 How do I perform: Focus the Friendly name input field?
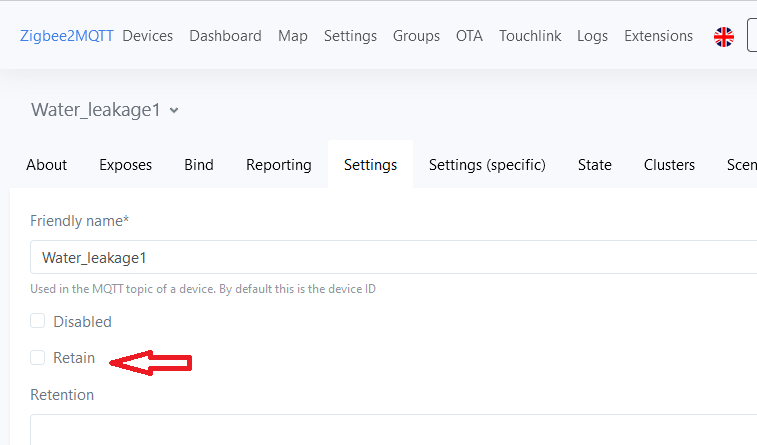click(x=393, y=257)
